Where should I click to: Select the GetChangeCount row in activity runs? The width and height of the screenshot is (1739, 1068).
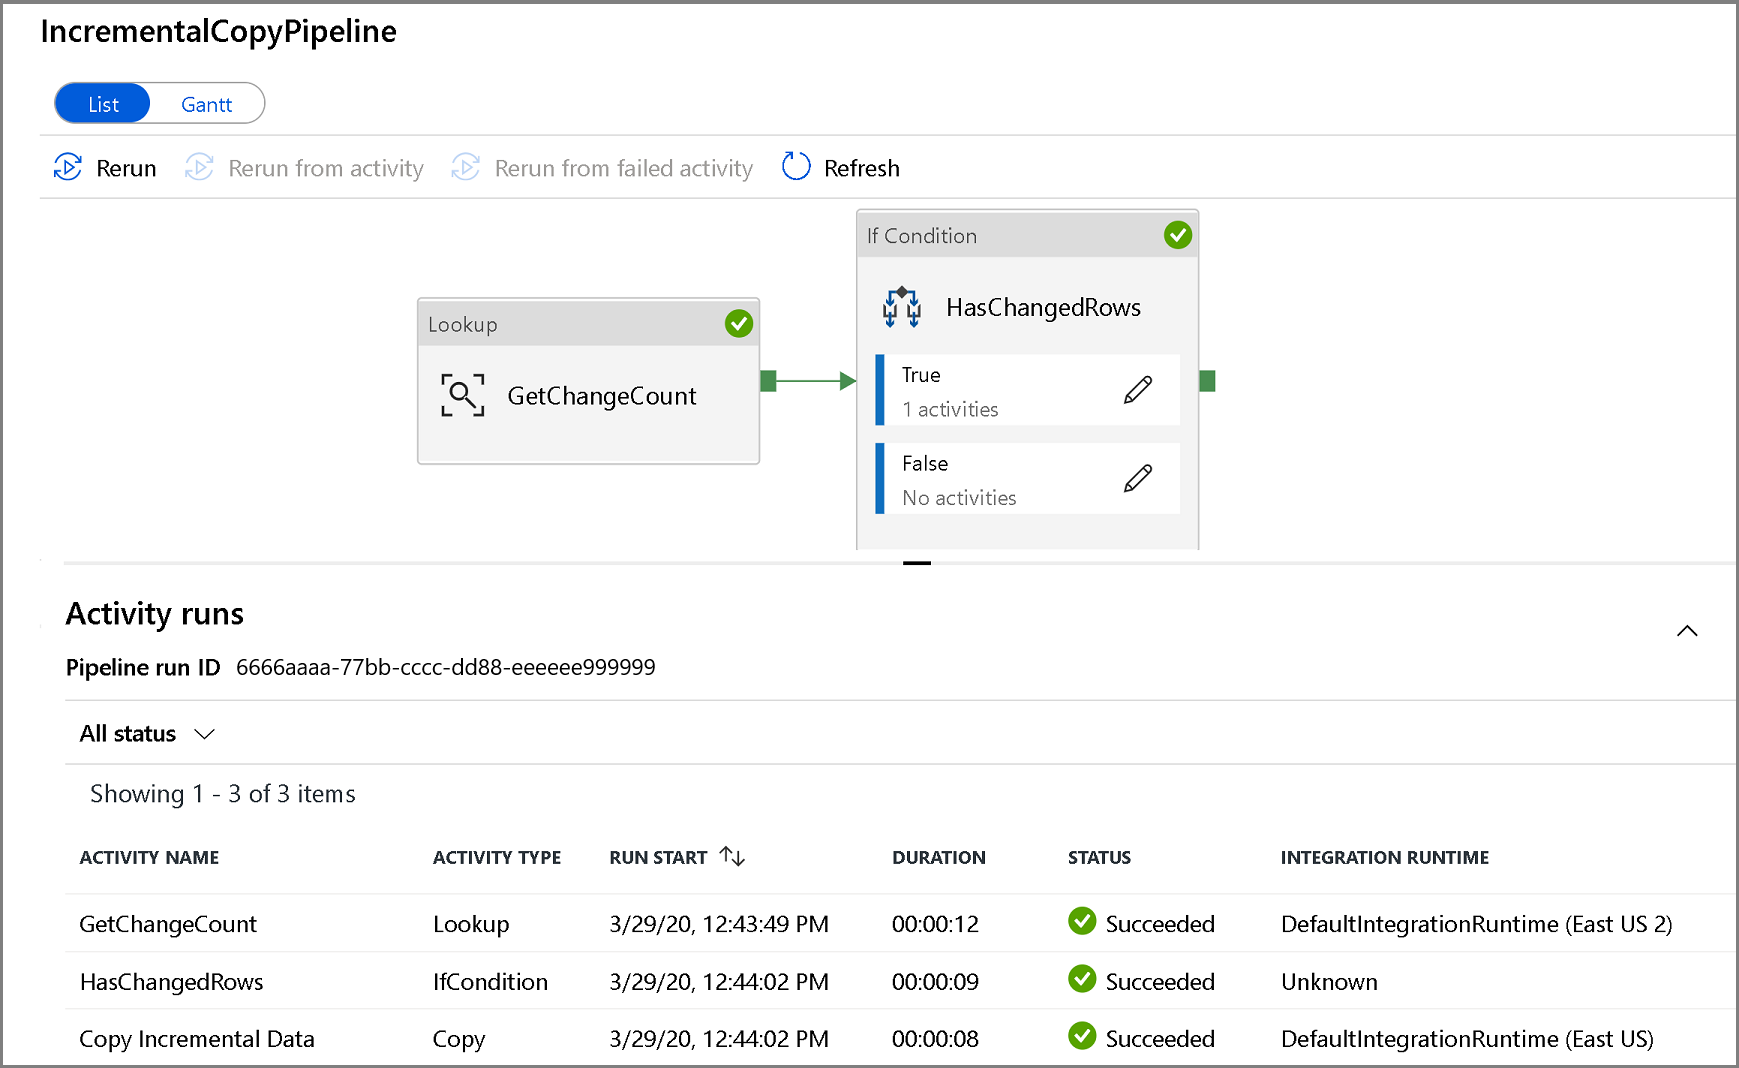point(168,924)
